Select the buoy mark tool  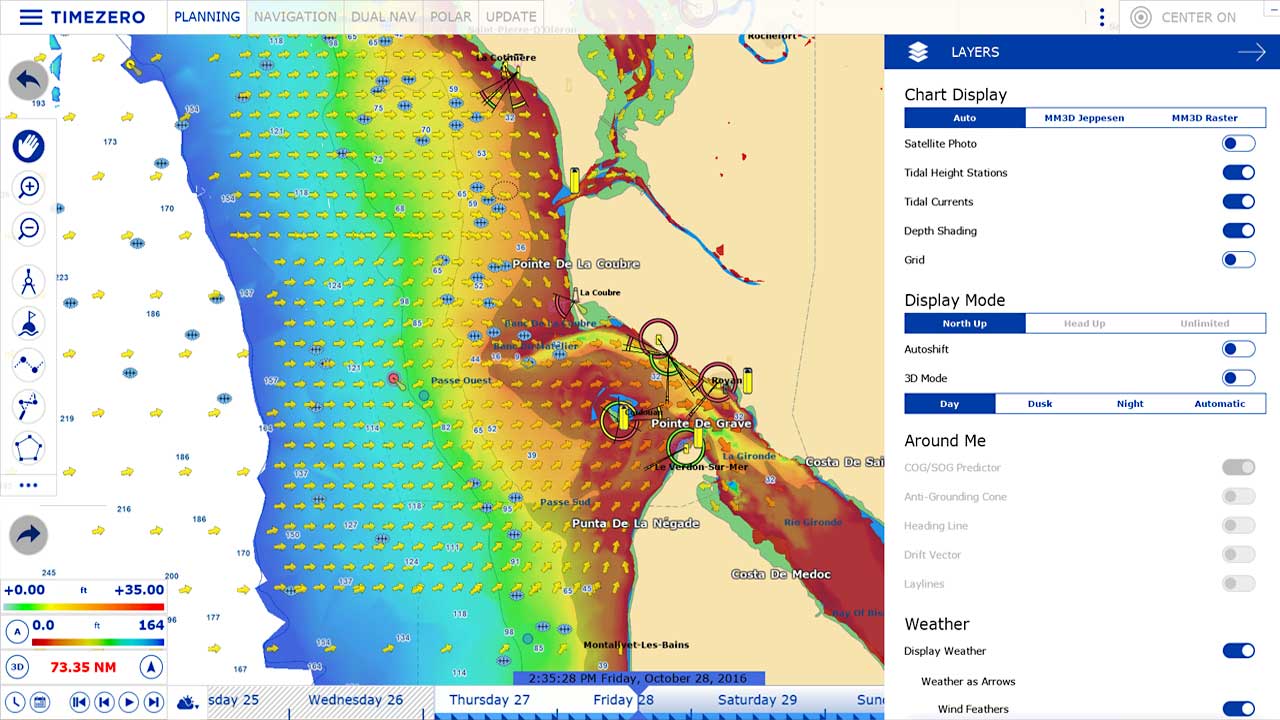tap(29, 323)
